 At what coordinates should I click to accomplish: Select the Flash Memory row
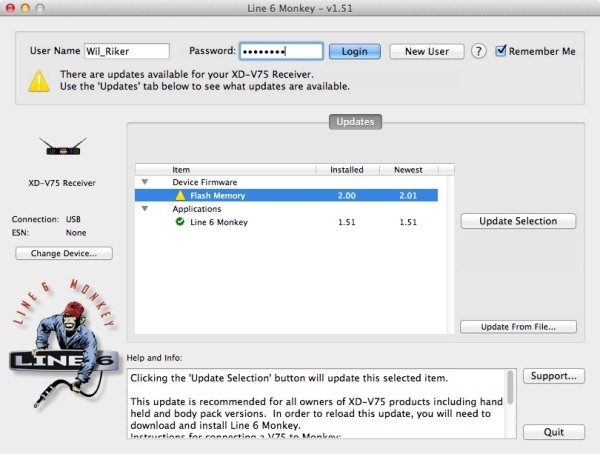click(286, 195)
